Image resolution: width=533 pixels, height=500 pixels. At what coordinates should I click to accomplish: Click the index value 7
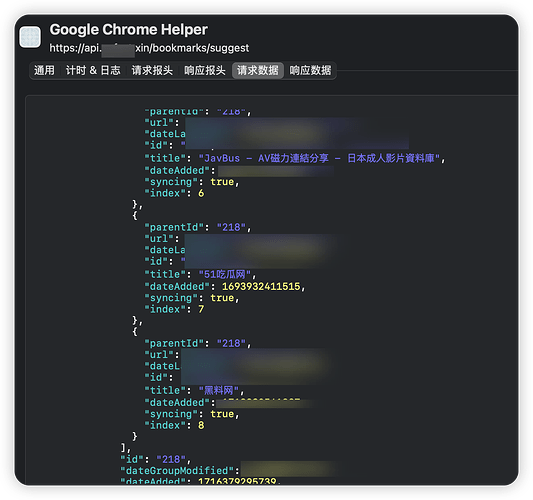201,309
